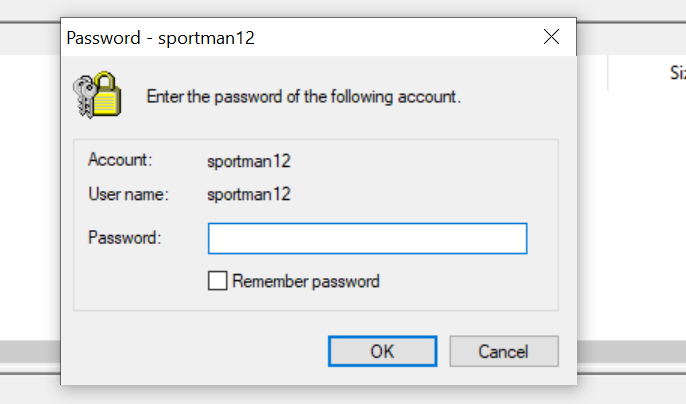Click the column divider beside the Size header
The image size is (686, 404).
pos(608,73)
